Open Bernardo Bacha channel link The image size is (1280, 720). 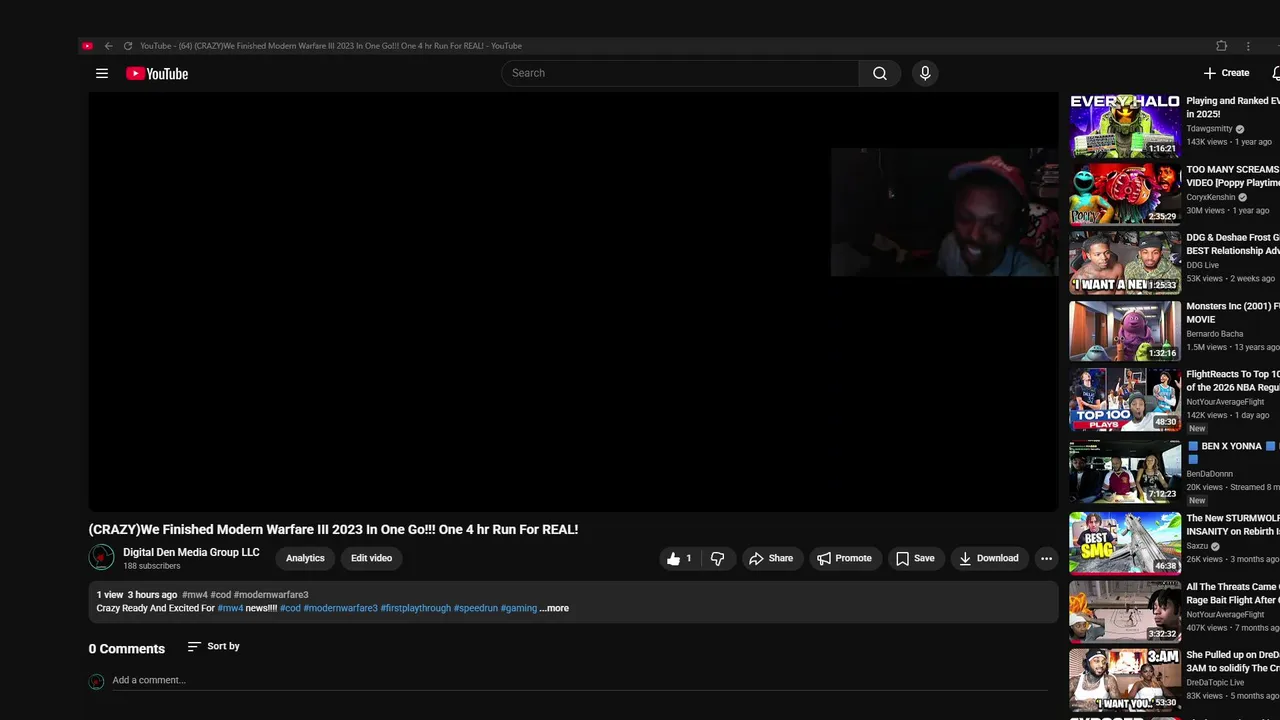1215,334
